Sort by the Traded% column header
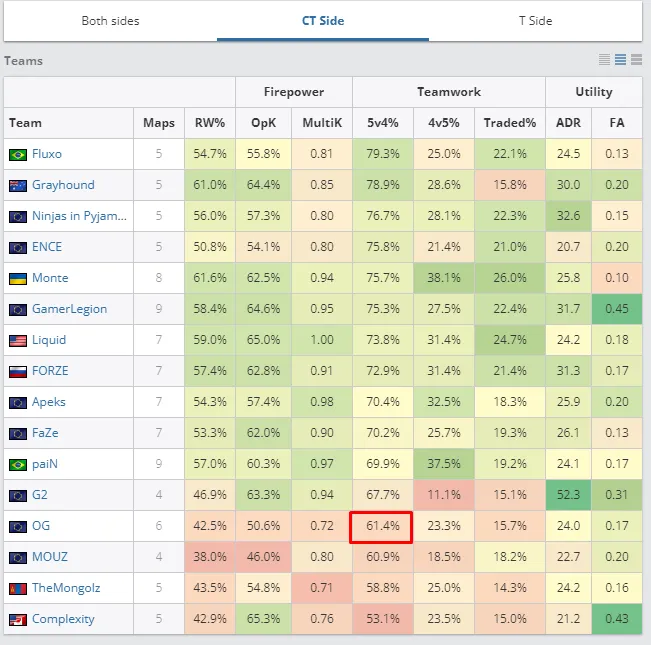This screenshot has height=645, width=651. pos(510,123)
